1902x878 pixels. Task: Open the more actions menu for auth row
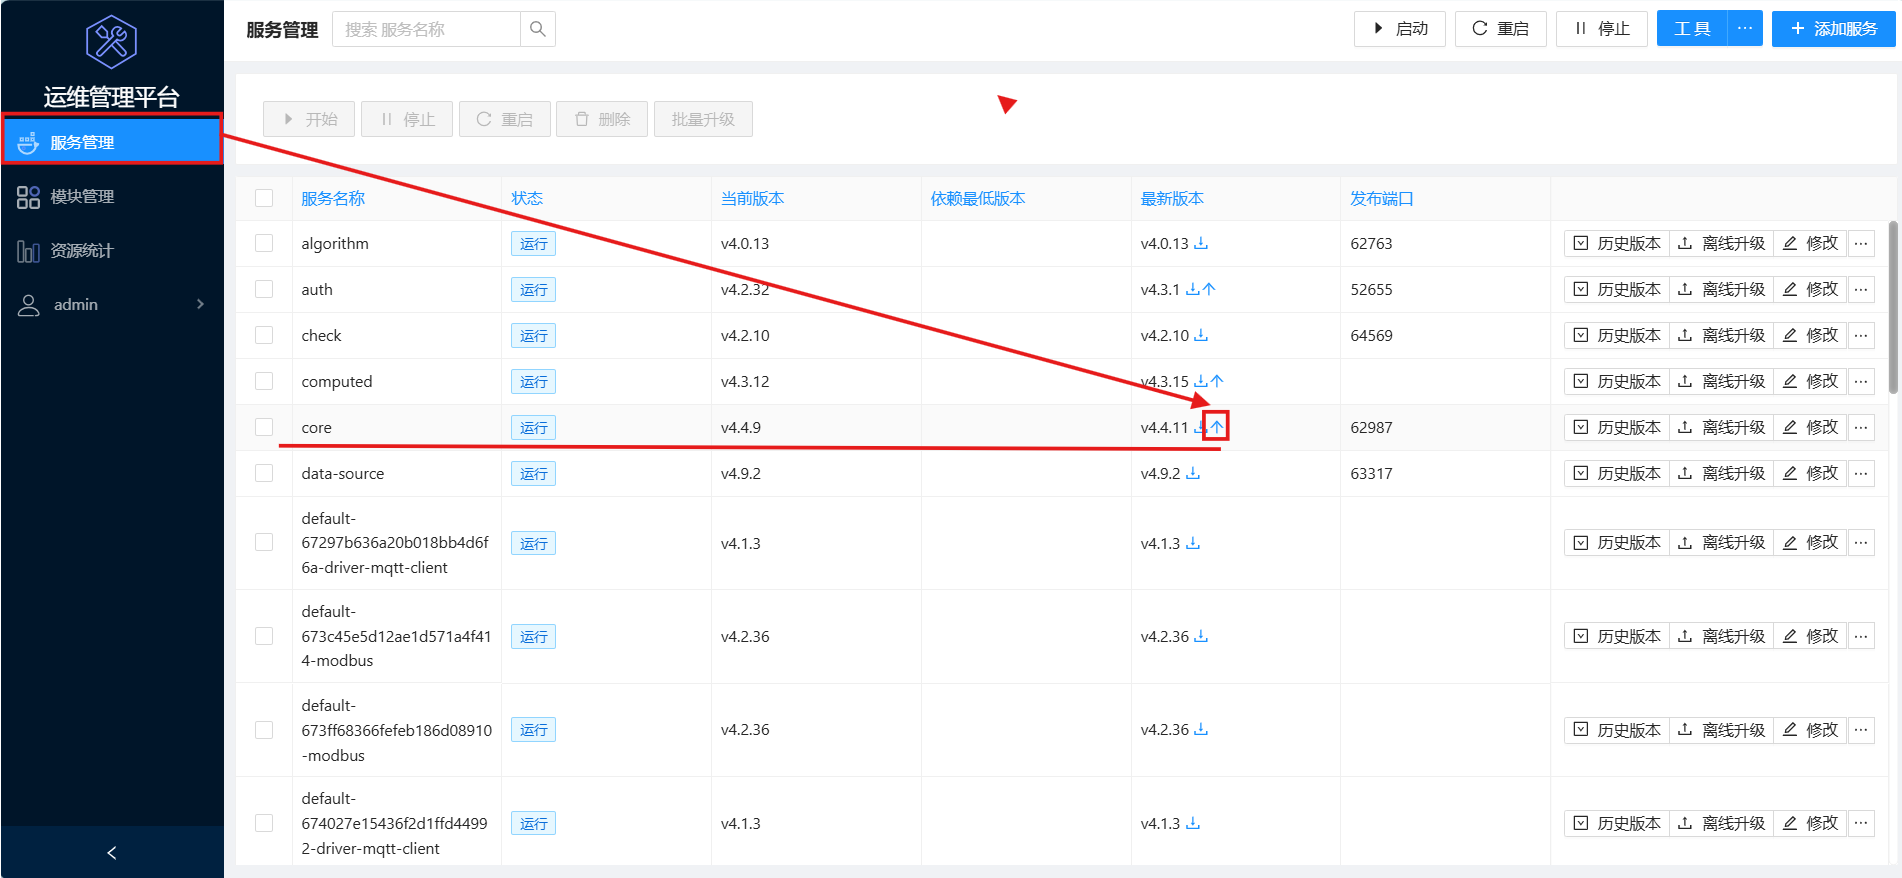1860,289
